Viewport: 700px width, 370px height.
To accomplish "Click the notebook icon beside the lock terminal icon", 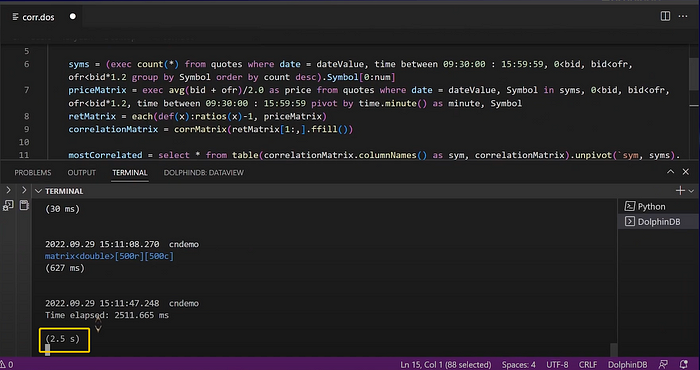I will [24, 205].
